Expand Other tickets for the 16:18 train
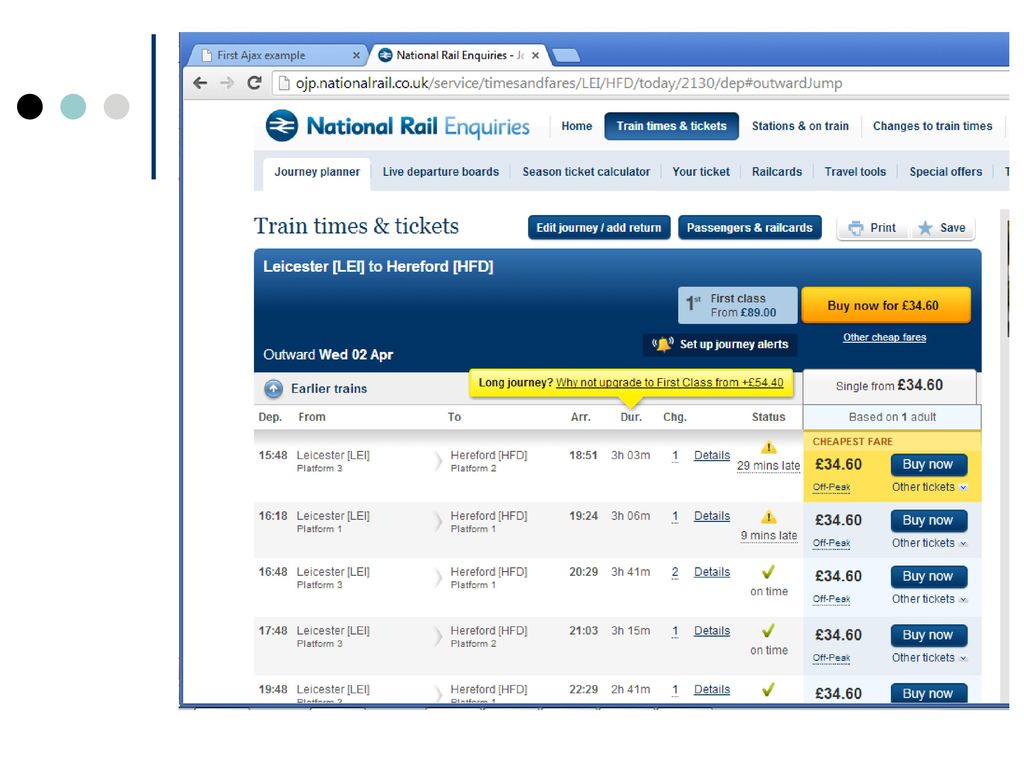 (929, 543)
